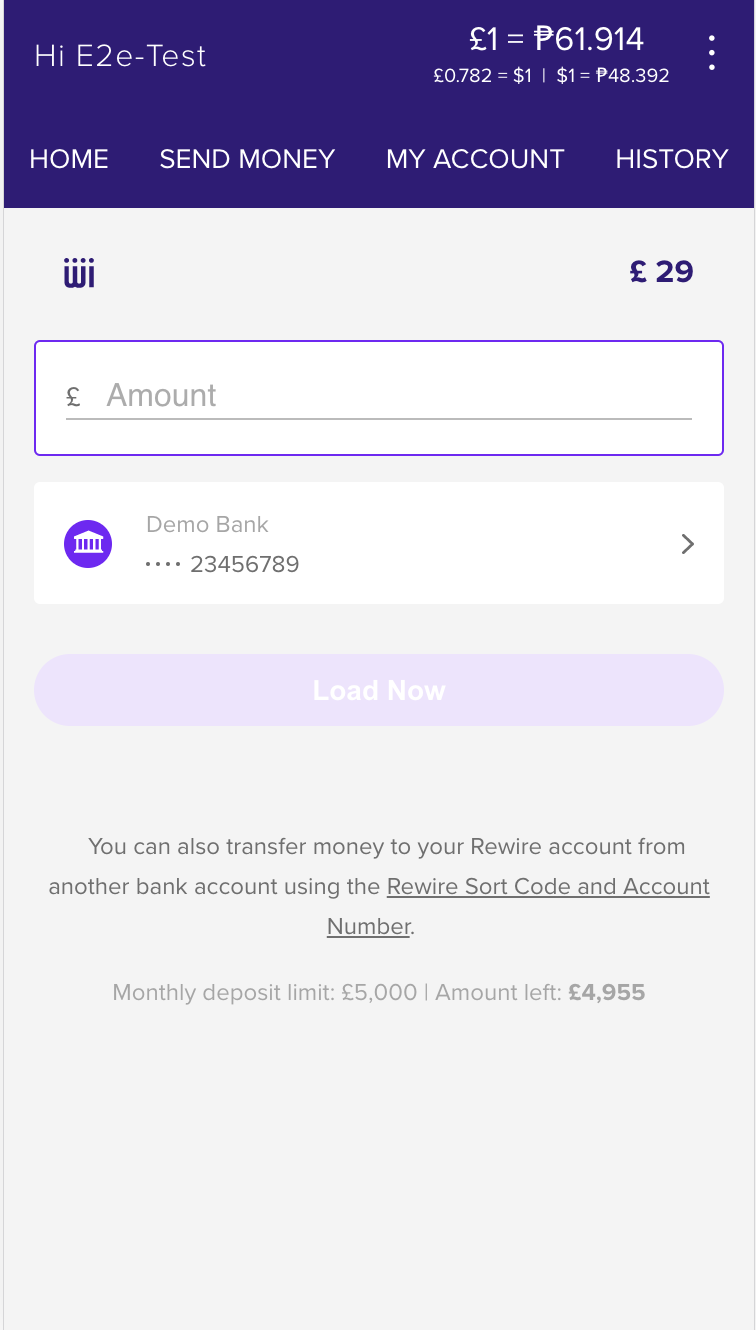View the HISTORY tab
Screen dimensions: 756x1330
(671, 159)
